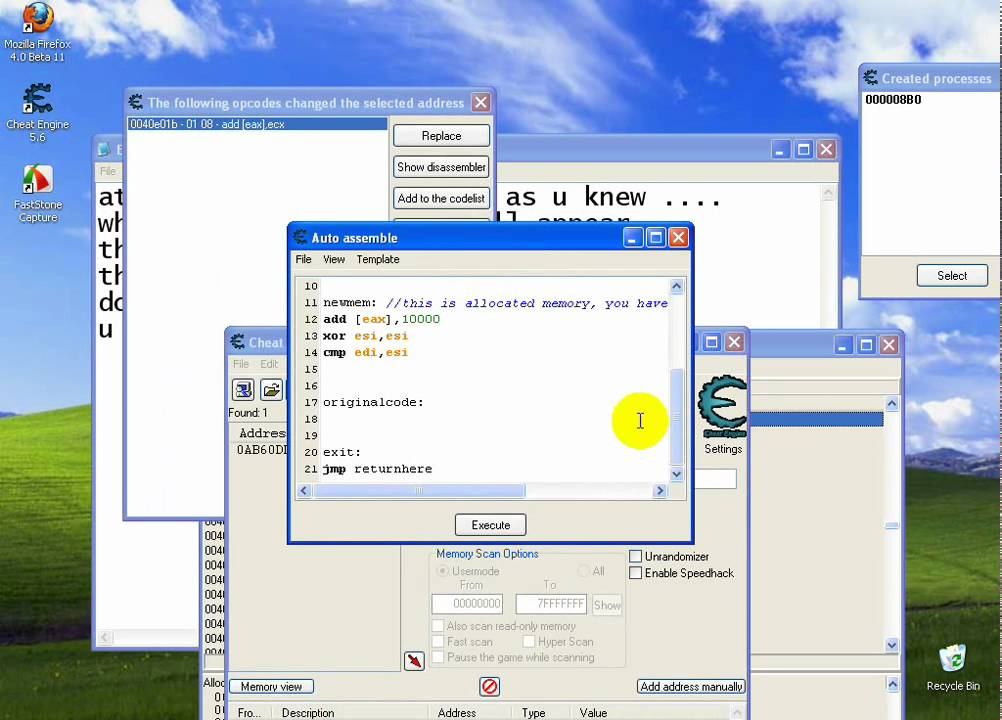Click red arrow add-to-address-list icon
This screenshot has width=1002, height=720.
(x=414, y=661)
